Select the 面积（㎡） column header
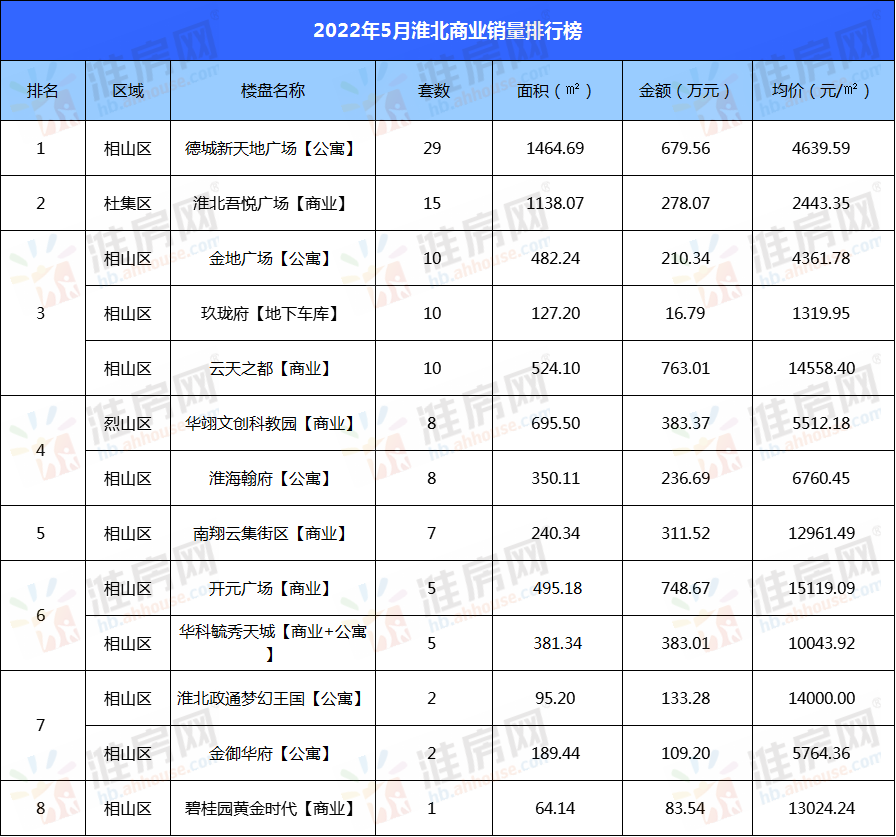The height and width of the screenshot is (837, 896). (556, 90)
